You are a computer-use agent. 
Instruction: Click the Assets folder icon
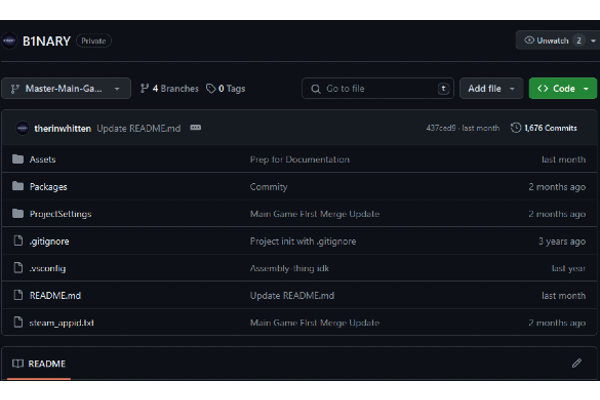(18, 159)
